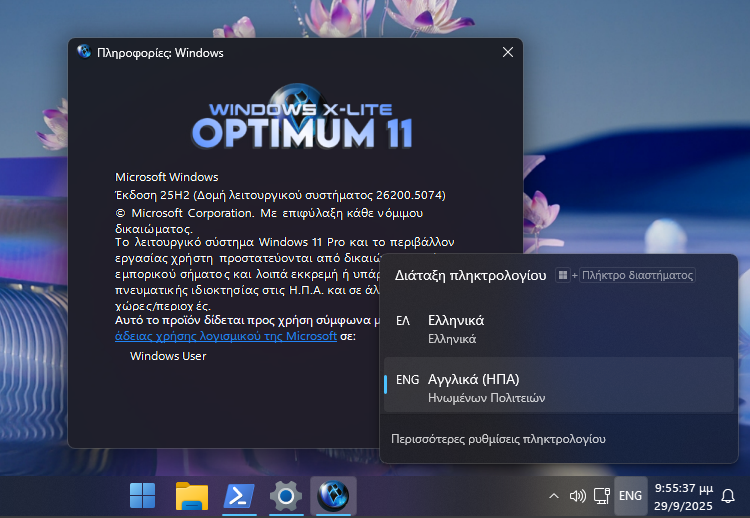Click the Πληροφορίες: Windows title text
Image resolution: width=750 pixels, height=518 pixels.
(x=160, y=53)
